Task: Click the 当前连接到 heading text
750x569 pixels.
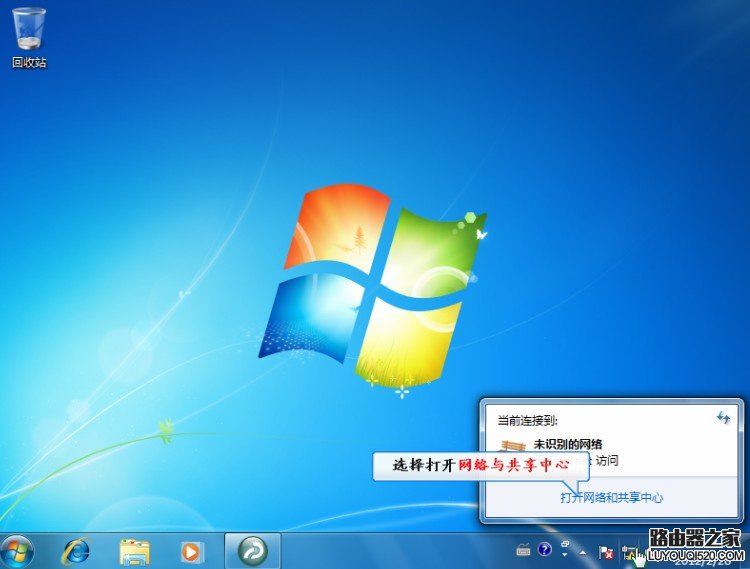Action: pos(527,421)
